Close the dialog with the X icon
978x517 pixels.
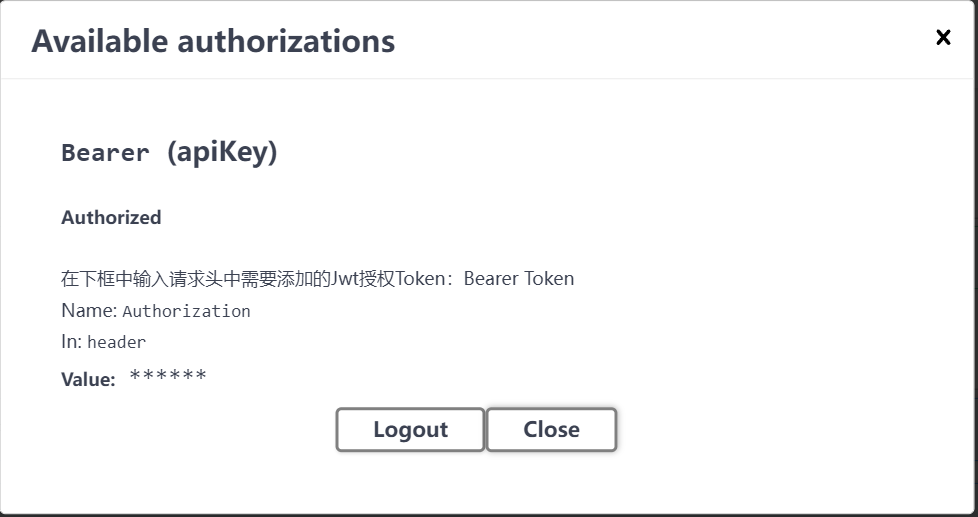pos(942,38)
